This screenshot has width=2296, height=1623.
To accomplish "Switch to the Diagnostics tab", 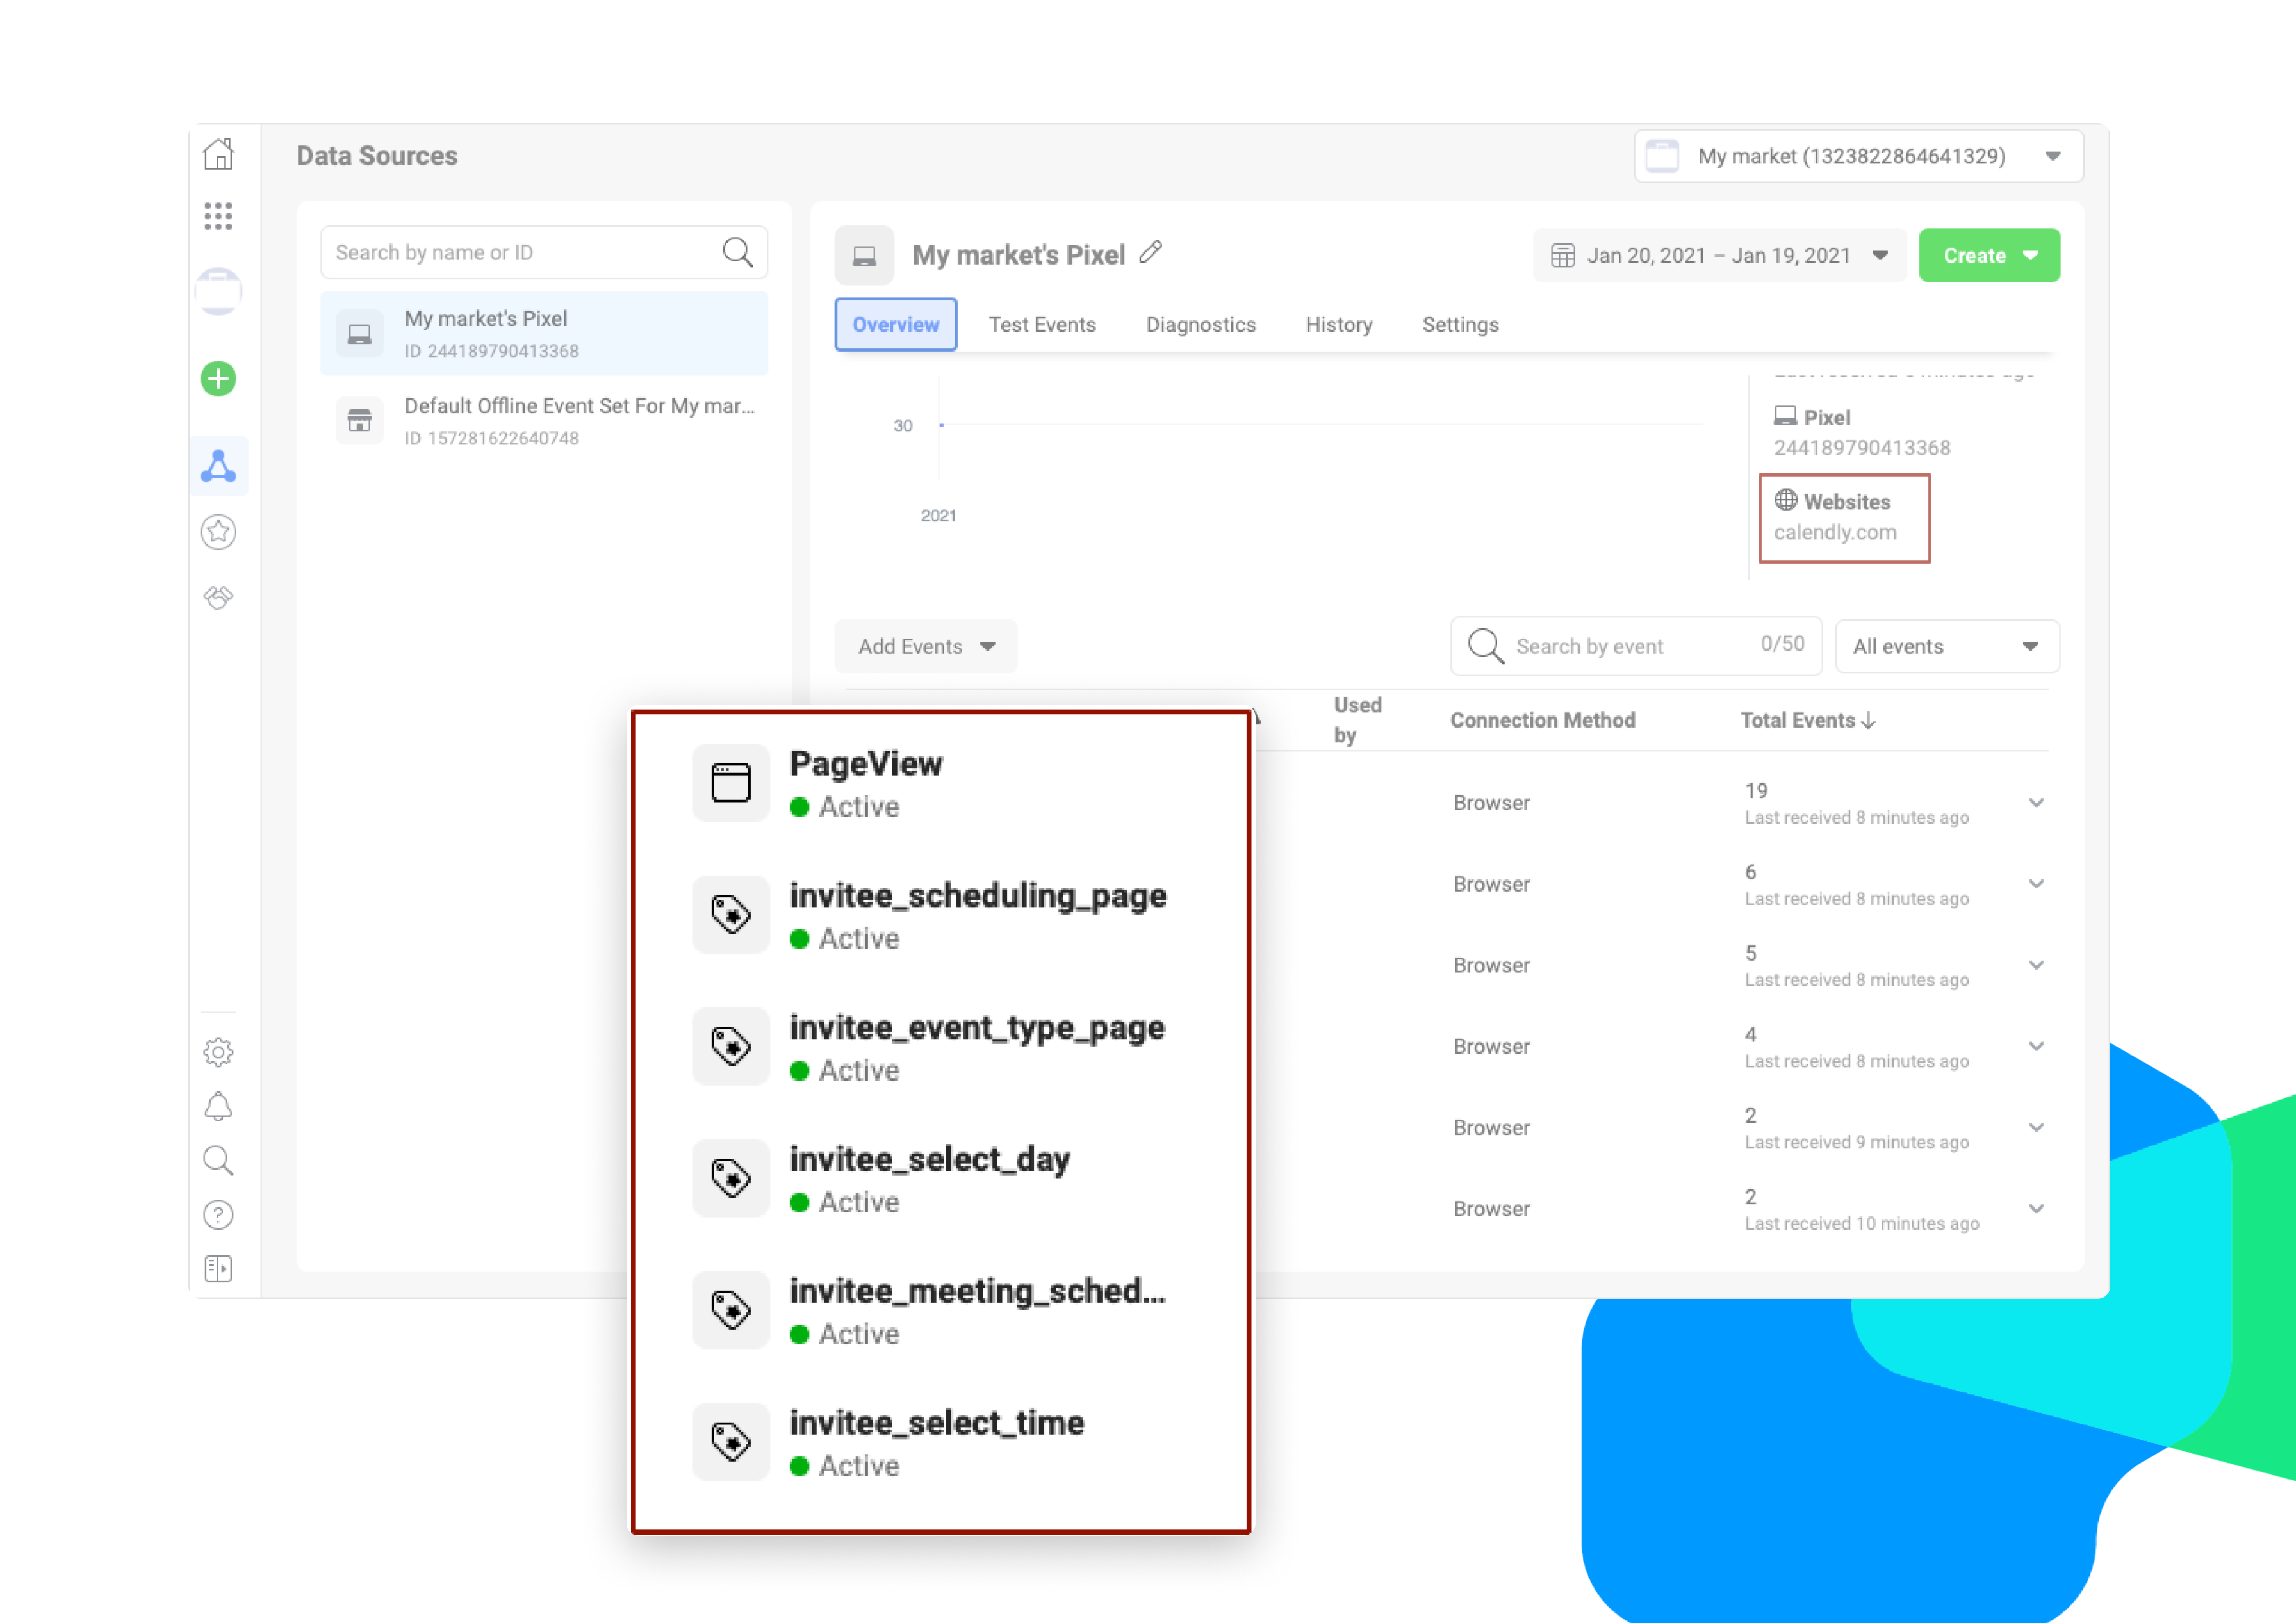I will (x=1200, y=325).
